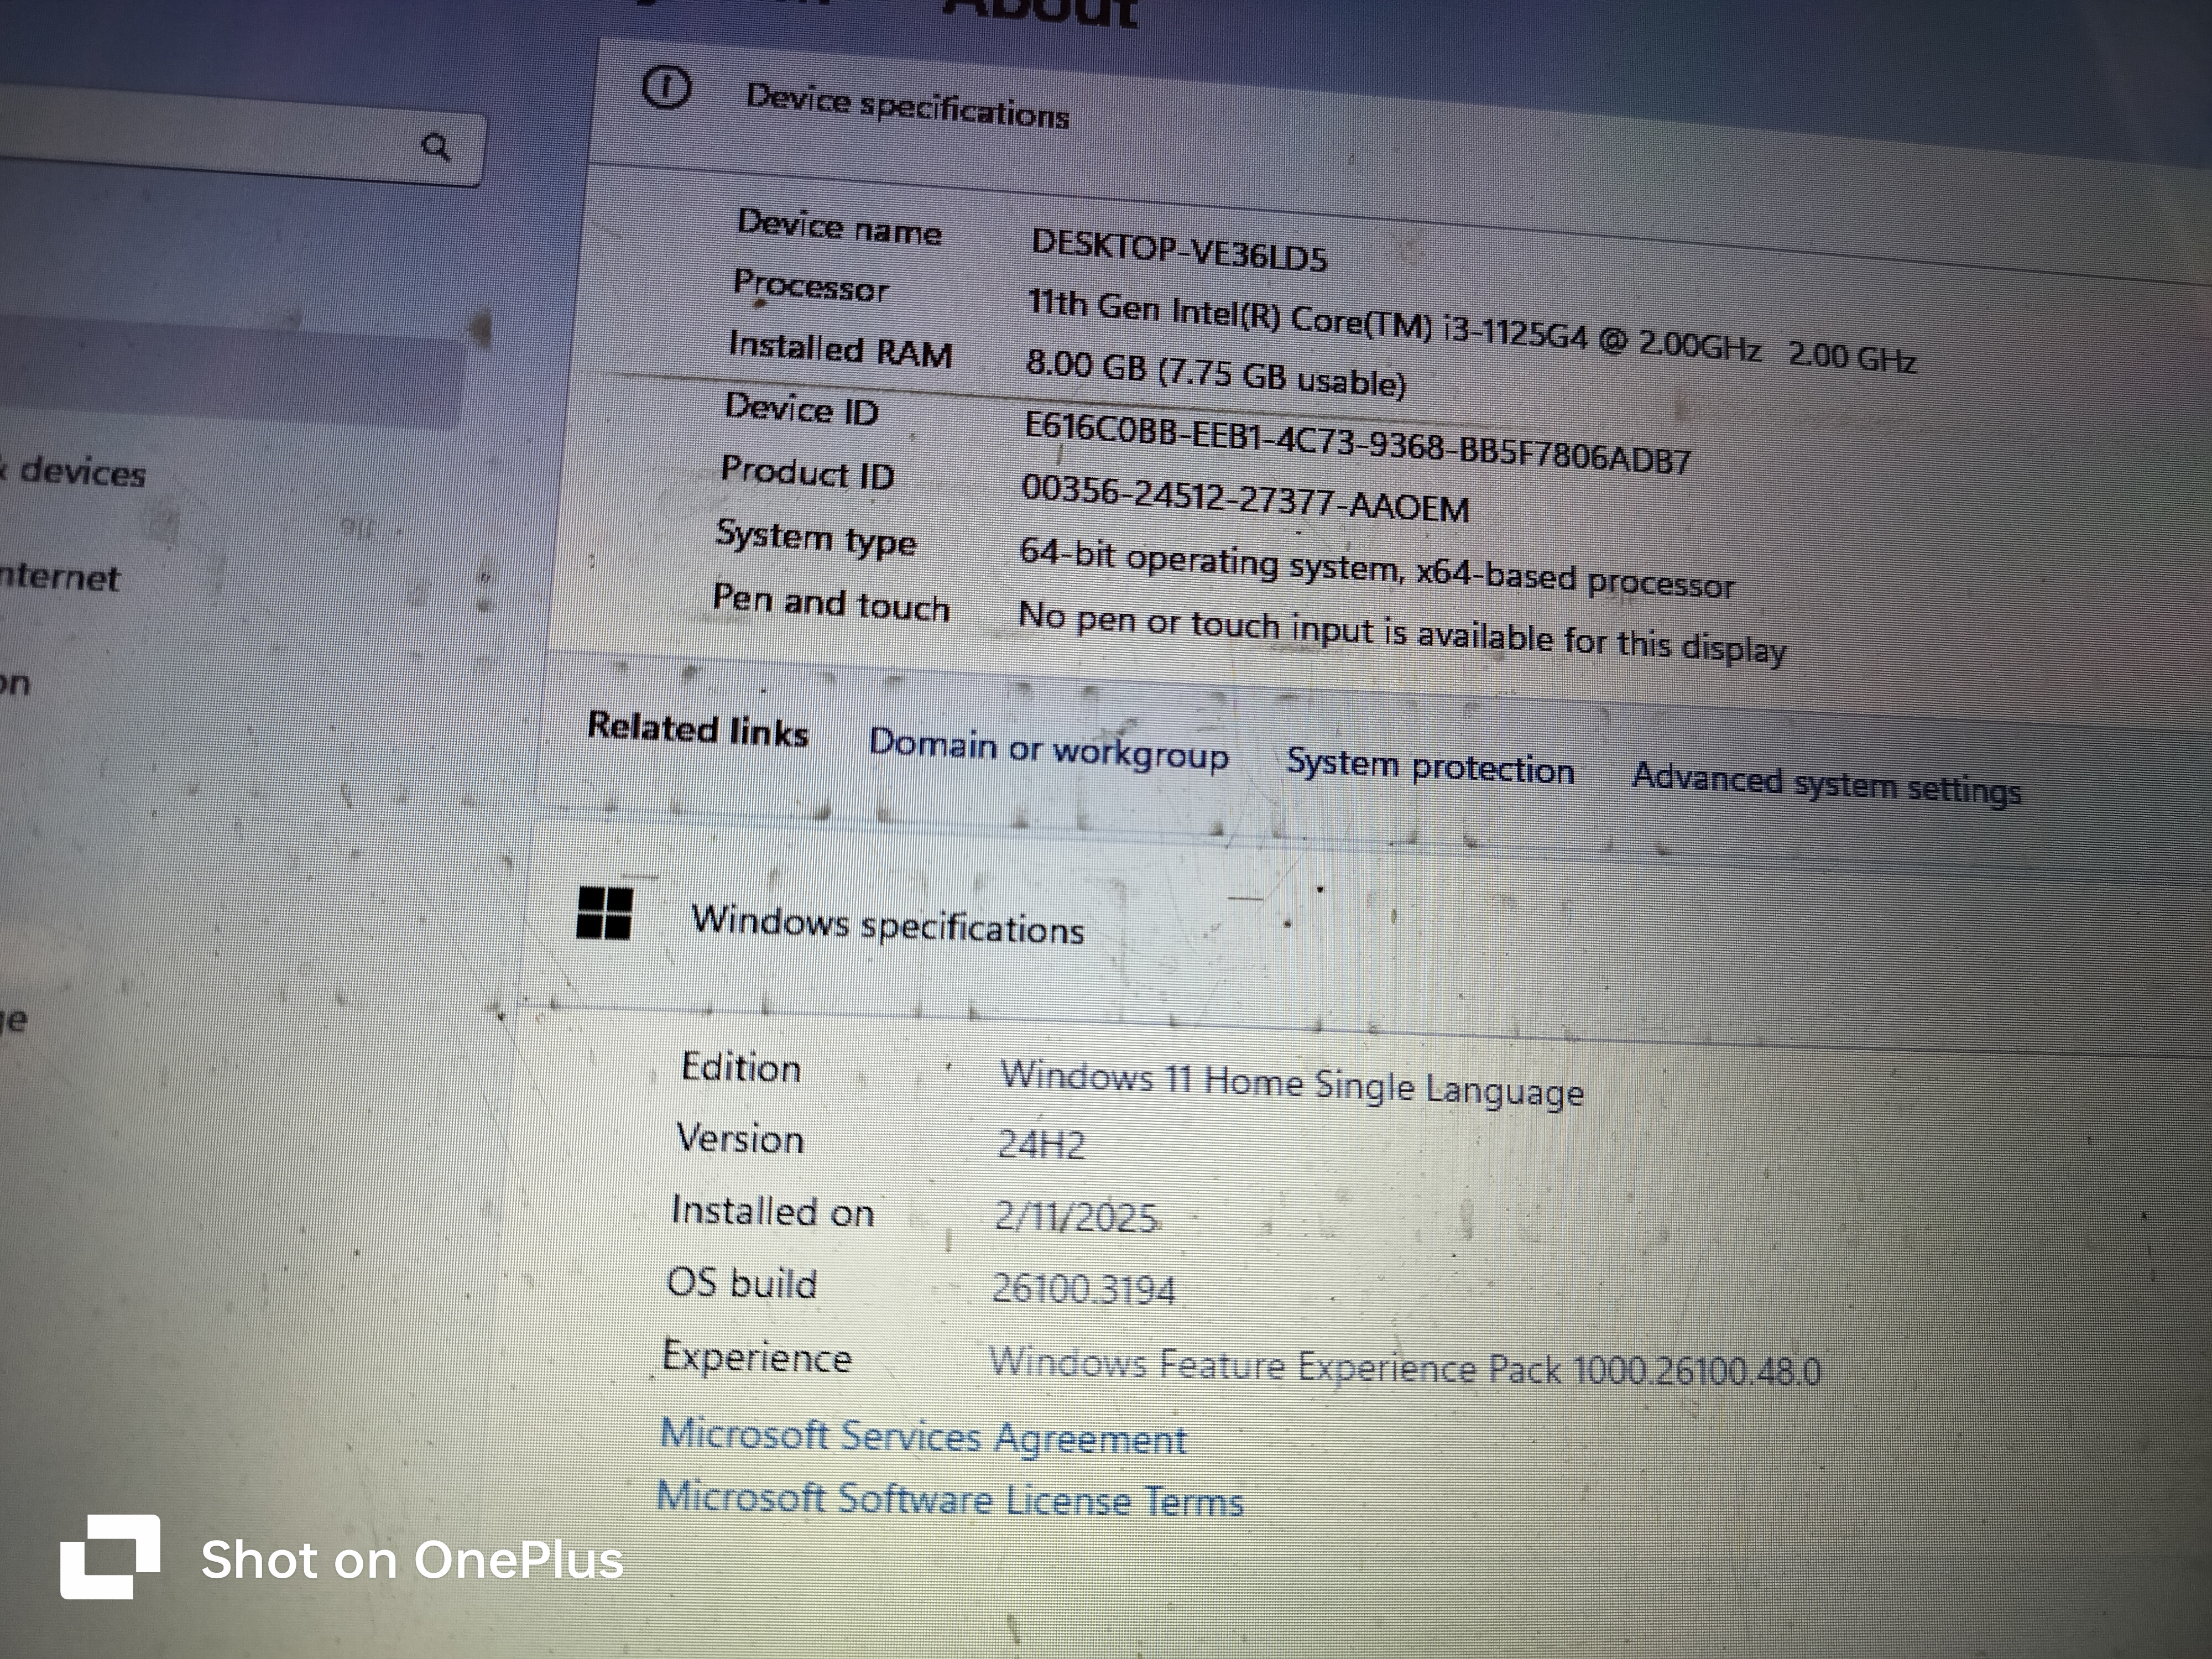2212x1659 pixels.
Task: Click the Device specifications info icon
Action: [666, 88]
